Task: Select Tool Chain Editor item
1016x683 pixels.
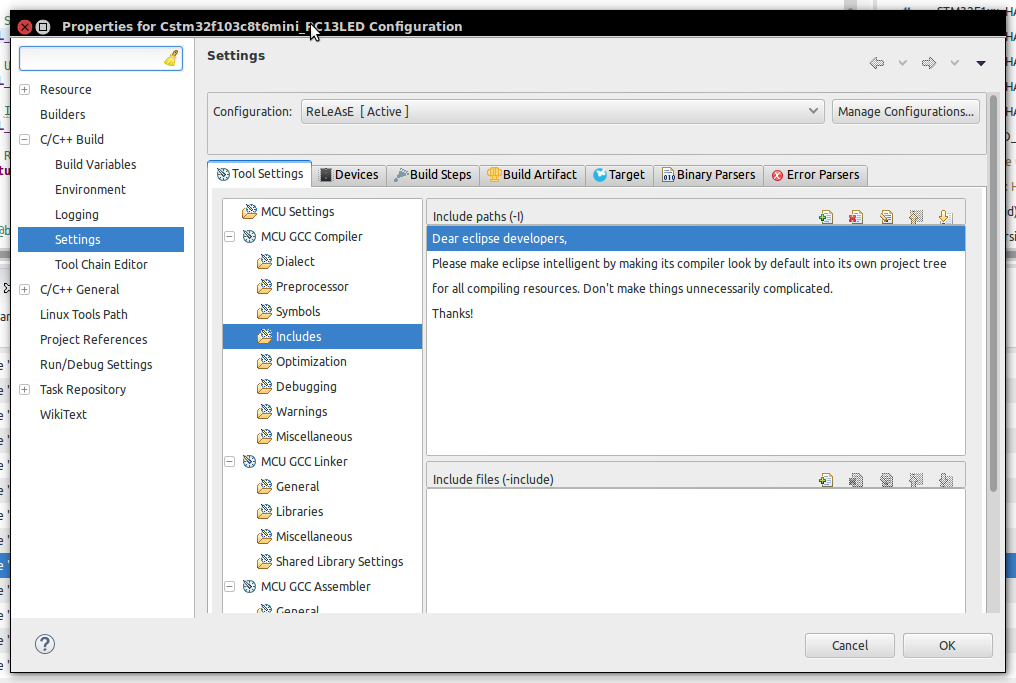Action: (101, 264)
